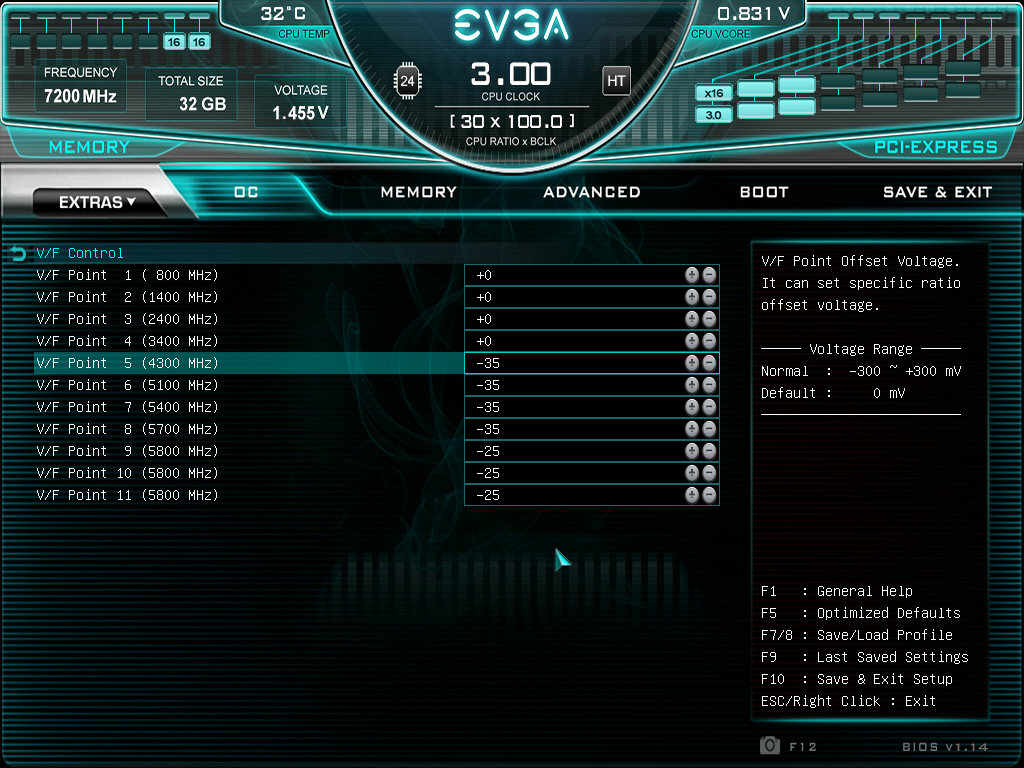Click the 'F5 : Optimized Defaults' hint
The width and height of the screenshot is (1024, 768).
coord(861,613)
